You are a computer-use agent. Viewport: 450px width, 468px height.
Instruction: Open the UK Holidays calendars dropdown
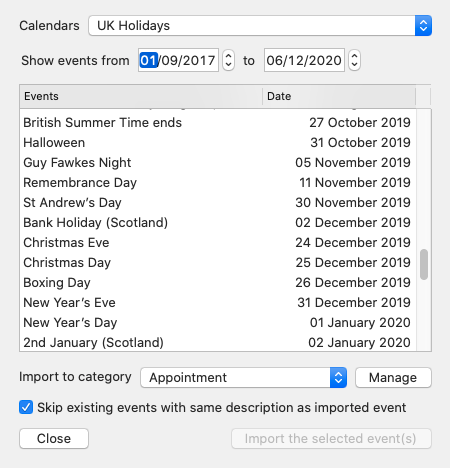[260, 25]
